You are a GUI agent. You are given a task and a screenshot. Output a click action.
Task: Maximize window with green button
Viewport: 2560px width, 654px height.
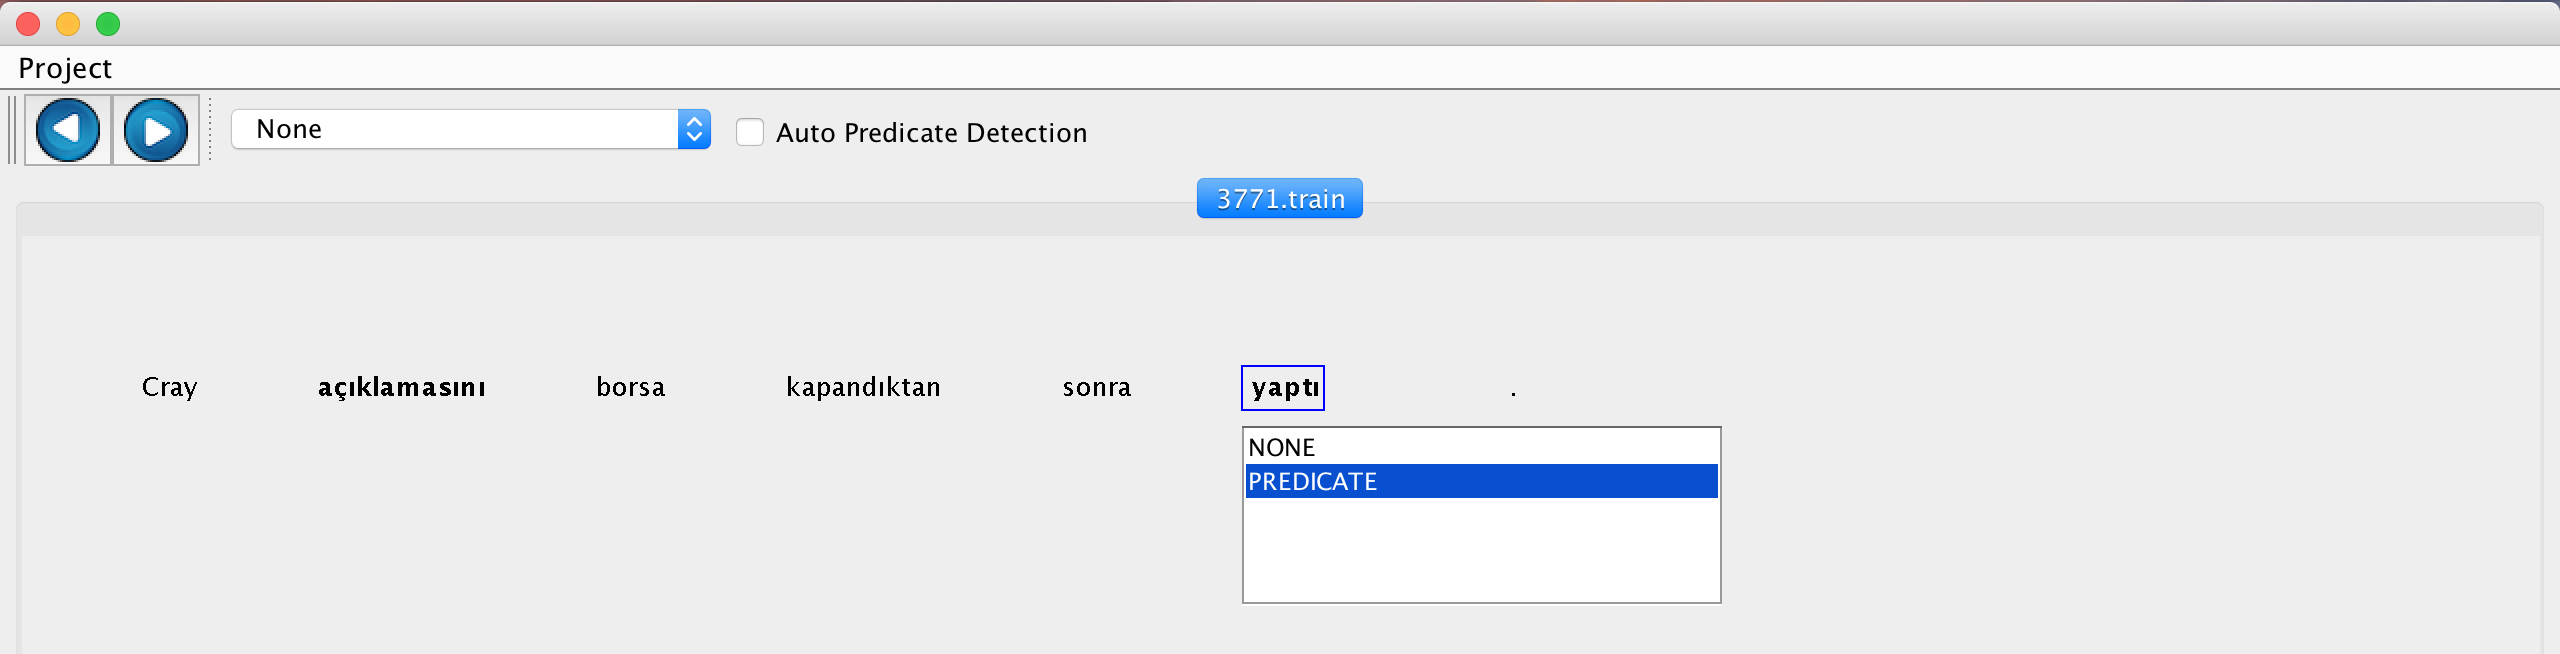[x=108, y=23]
